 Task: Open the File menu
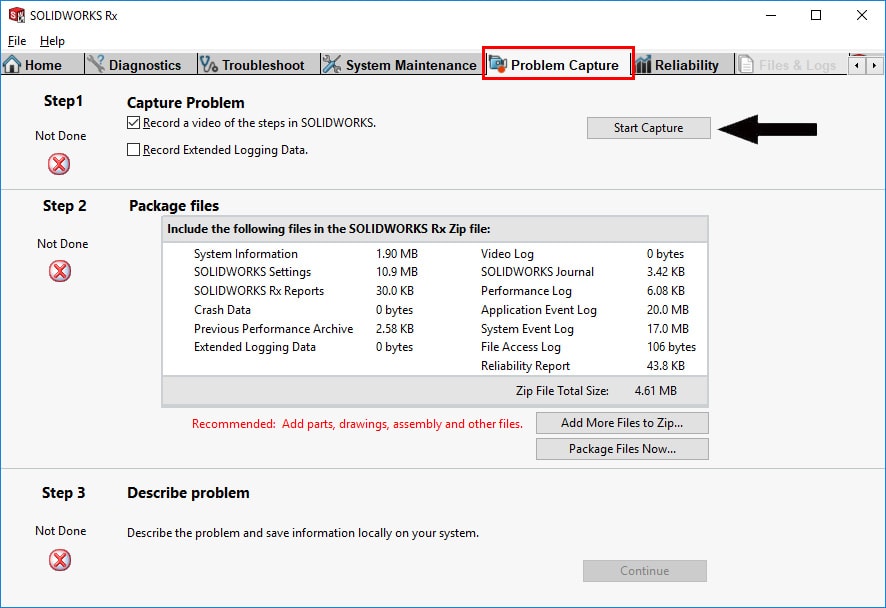(x=17, y=41)
